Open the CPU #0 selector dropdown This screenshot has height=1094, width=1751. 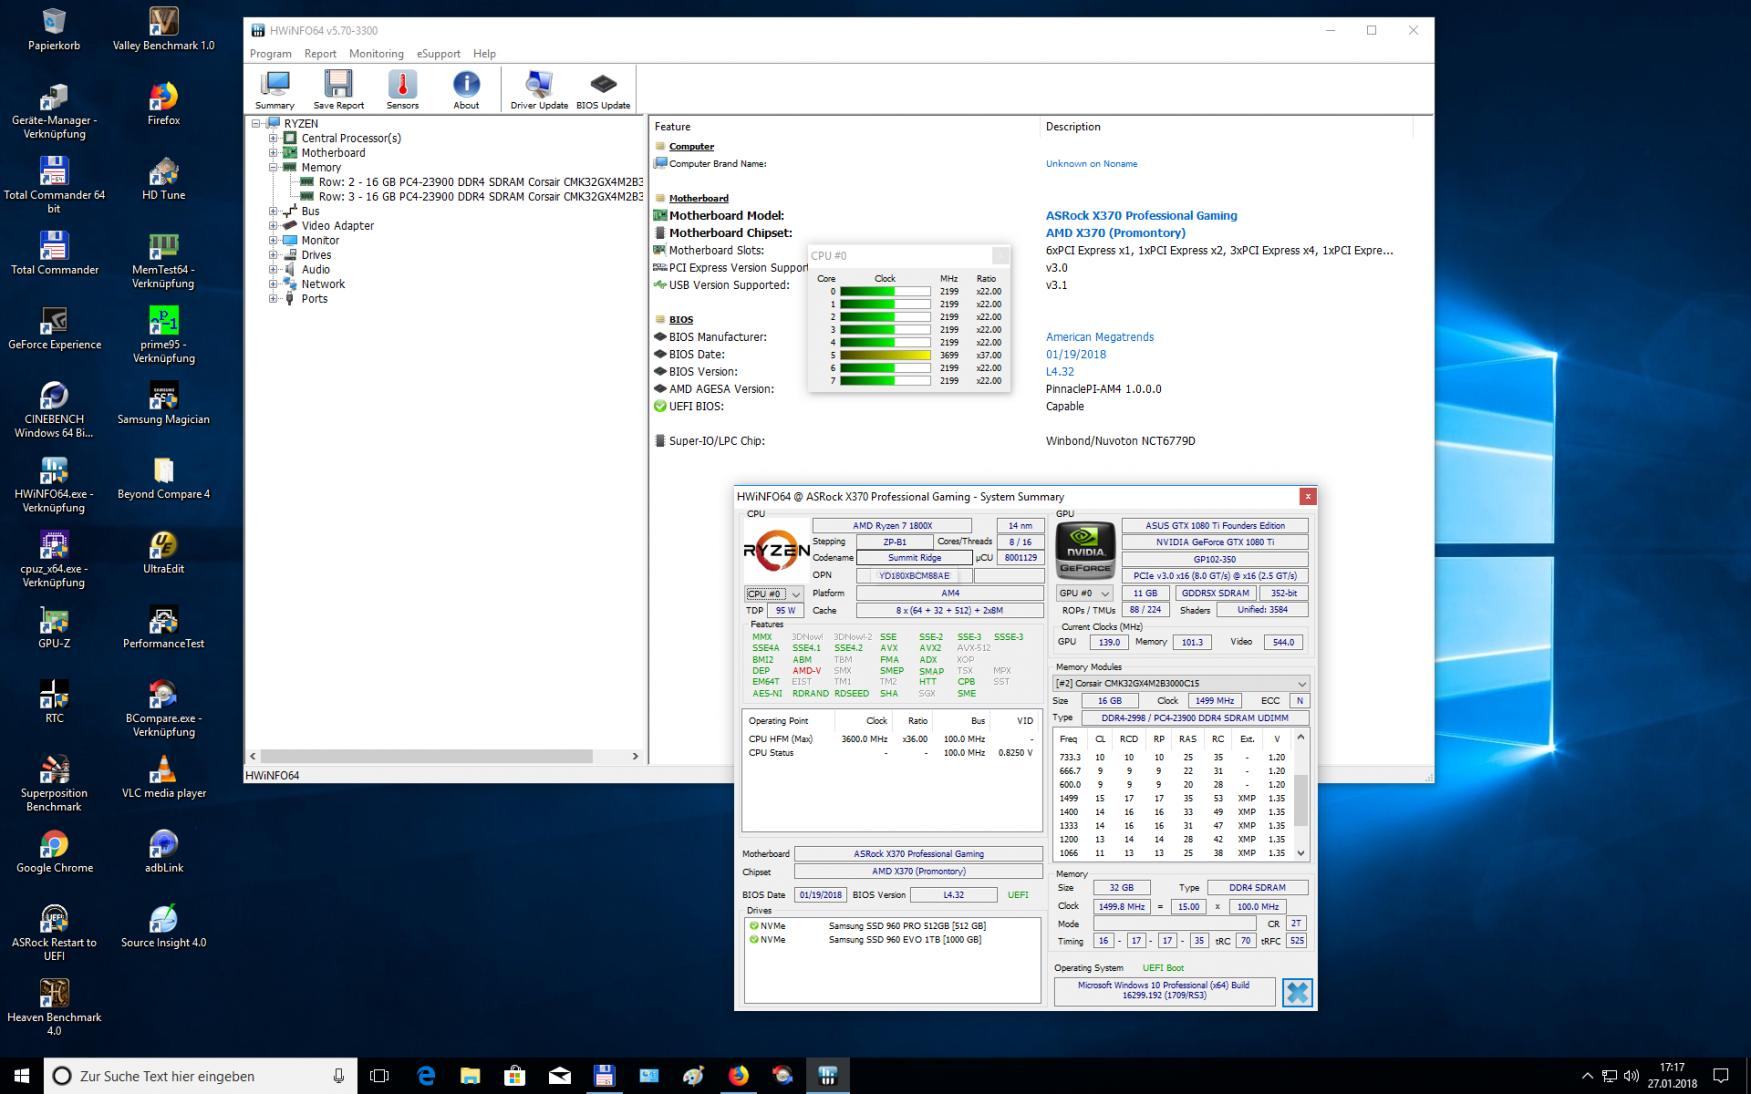click(x=773, y=594)
